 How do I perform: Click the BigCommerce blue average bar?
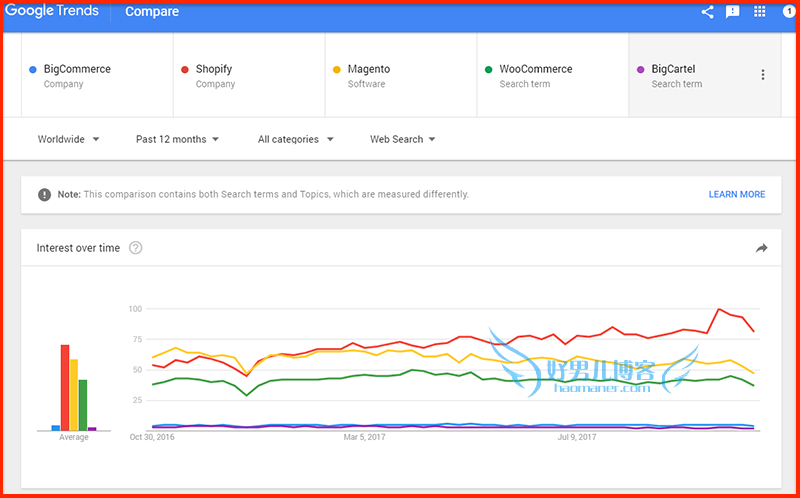click(x=56, y=428)
